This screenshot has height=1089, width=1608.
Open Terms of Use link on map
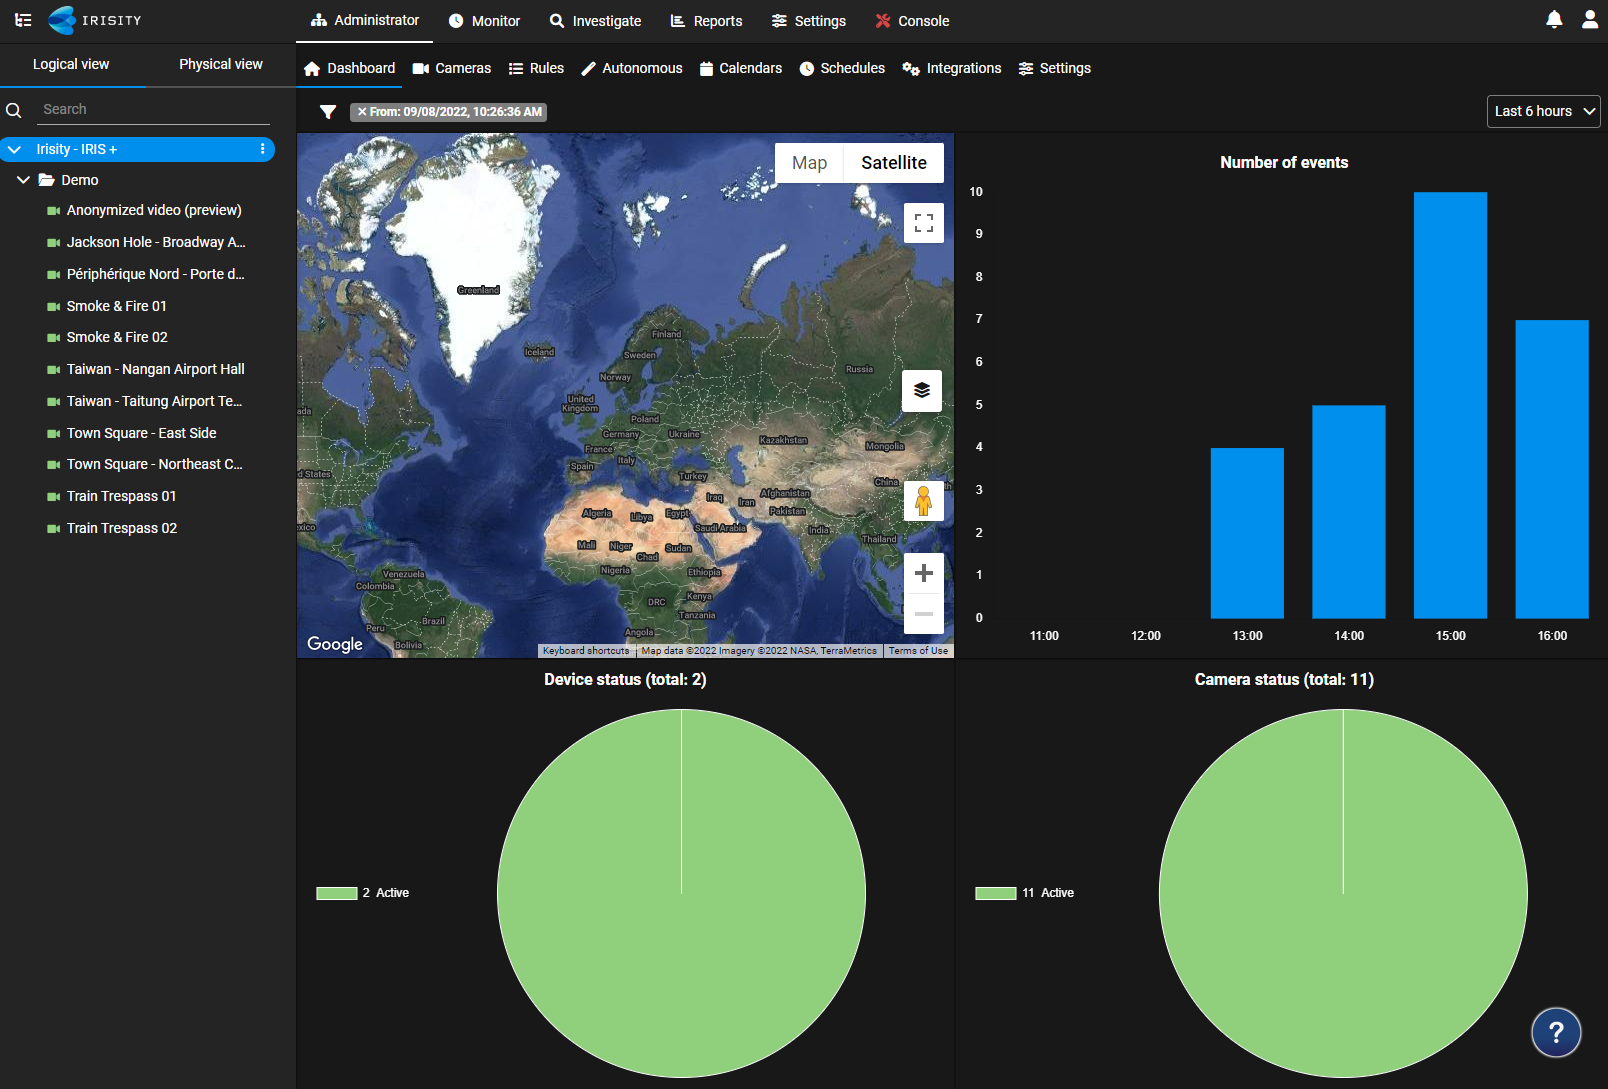click(x=918, y=651)
